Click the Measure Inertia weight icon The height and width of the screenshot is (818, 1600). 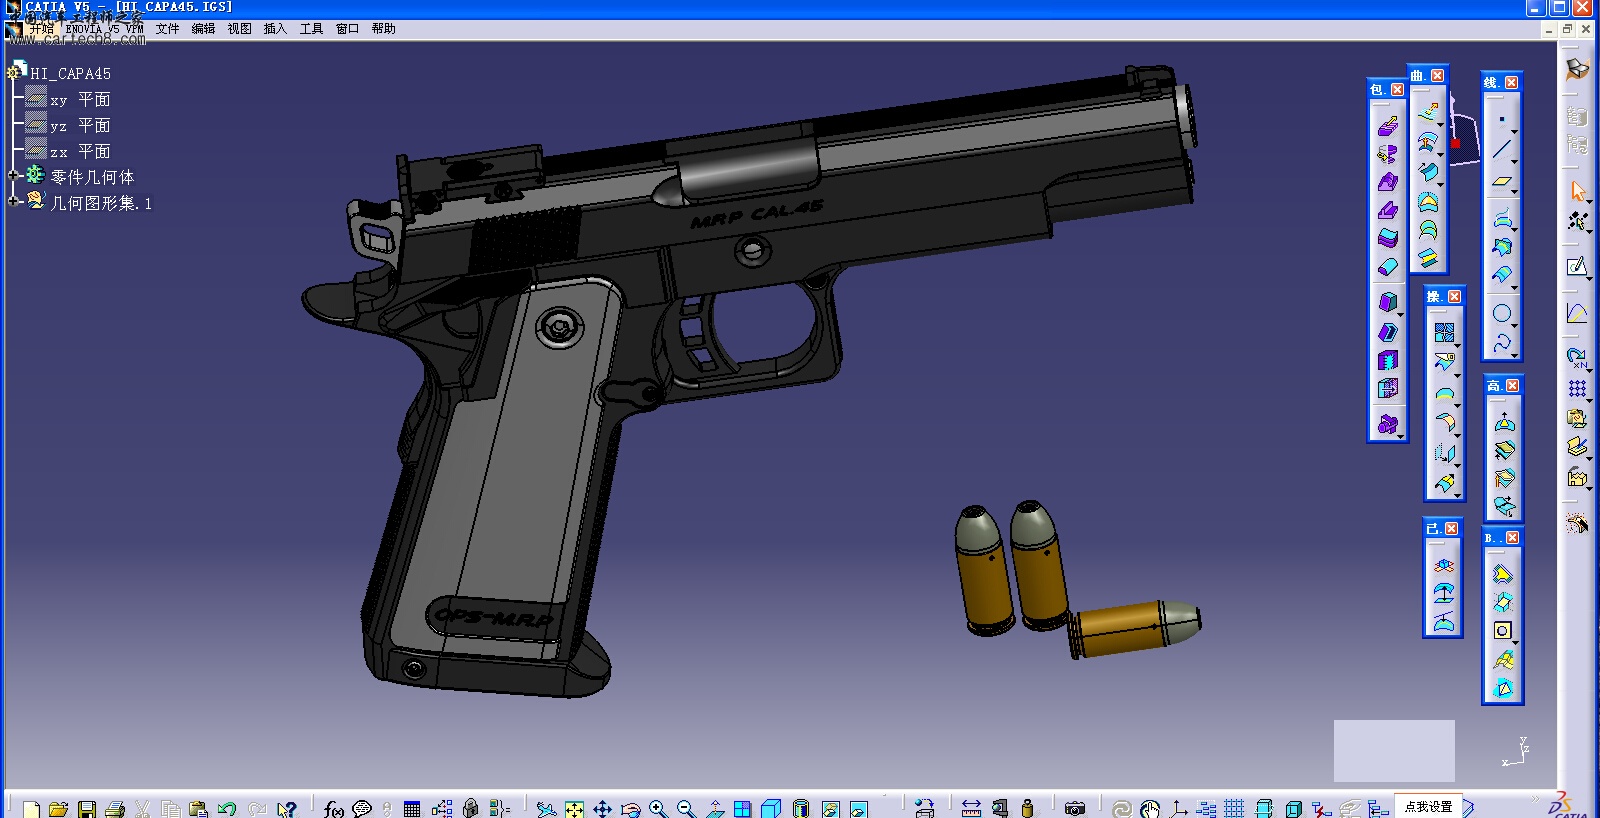[x=1027, y=809]
